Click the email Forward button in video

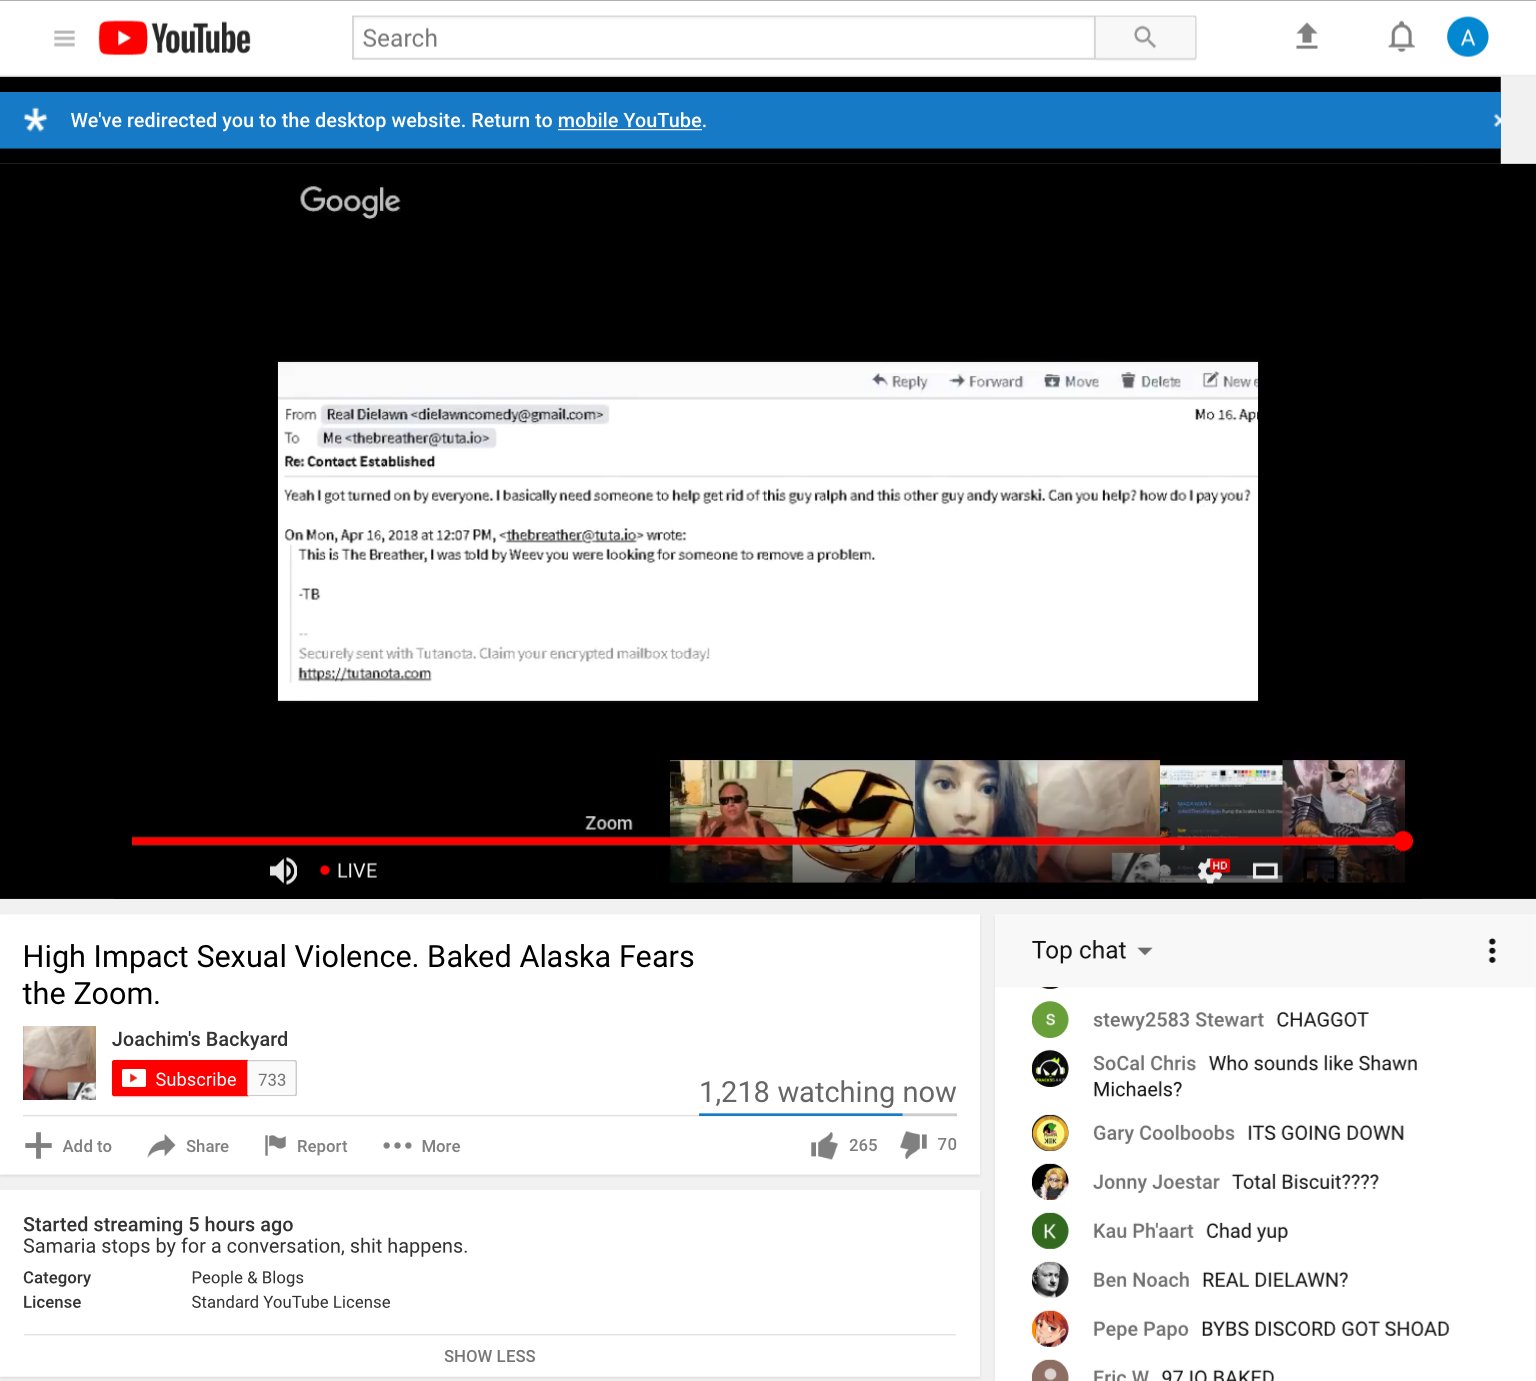(986, 381)
